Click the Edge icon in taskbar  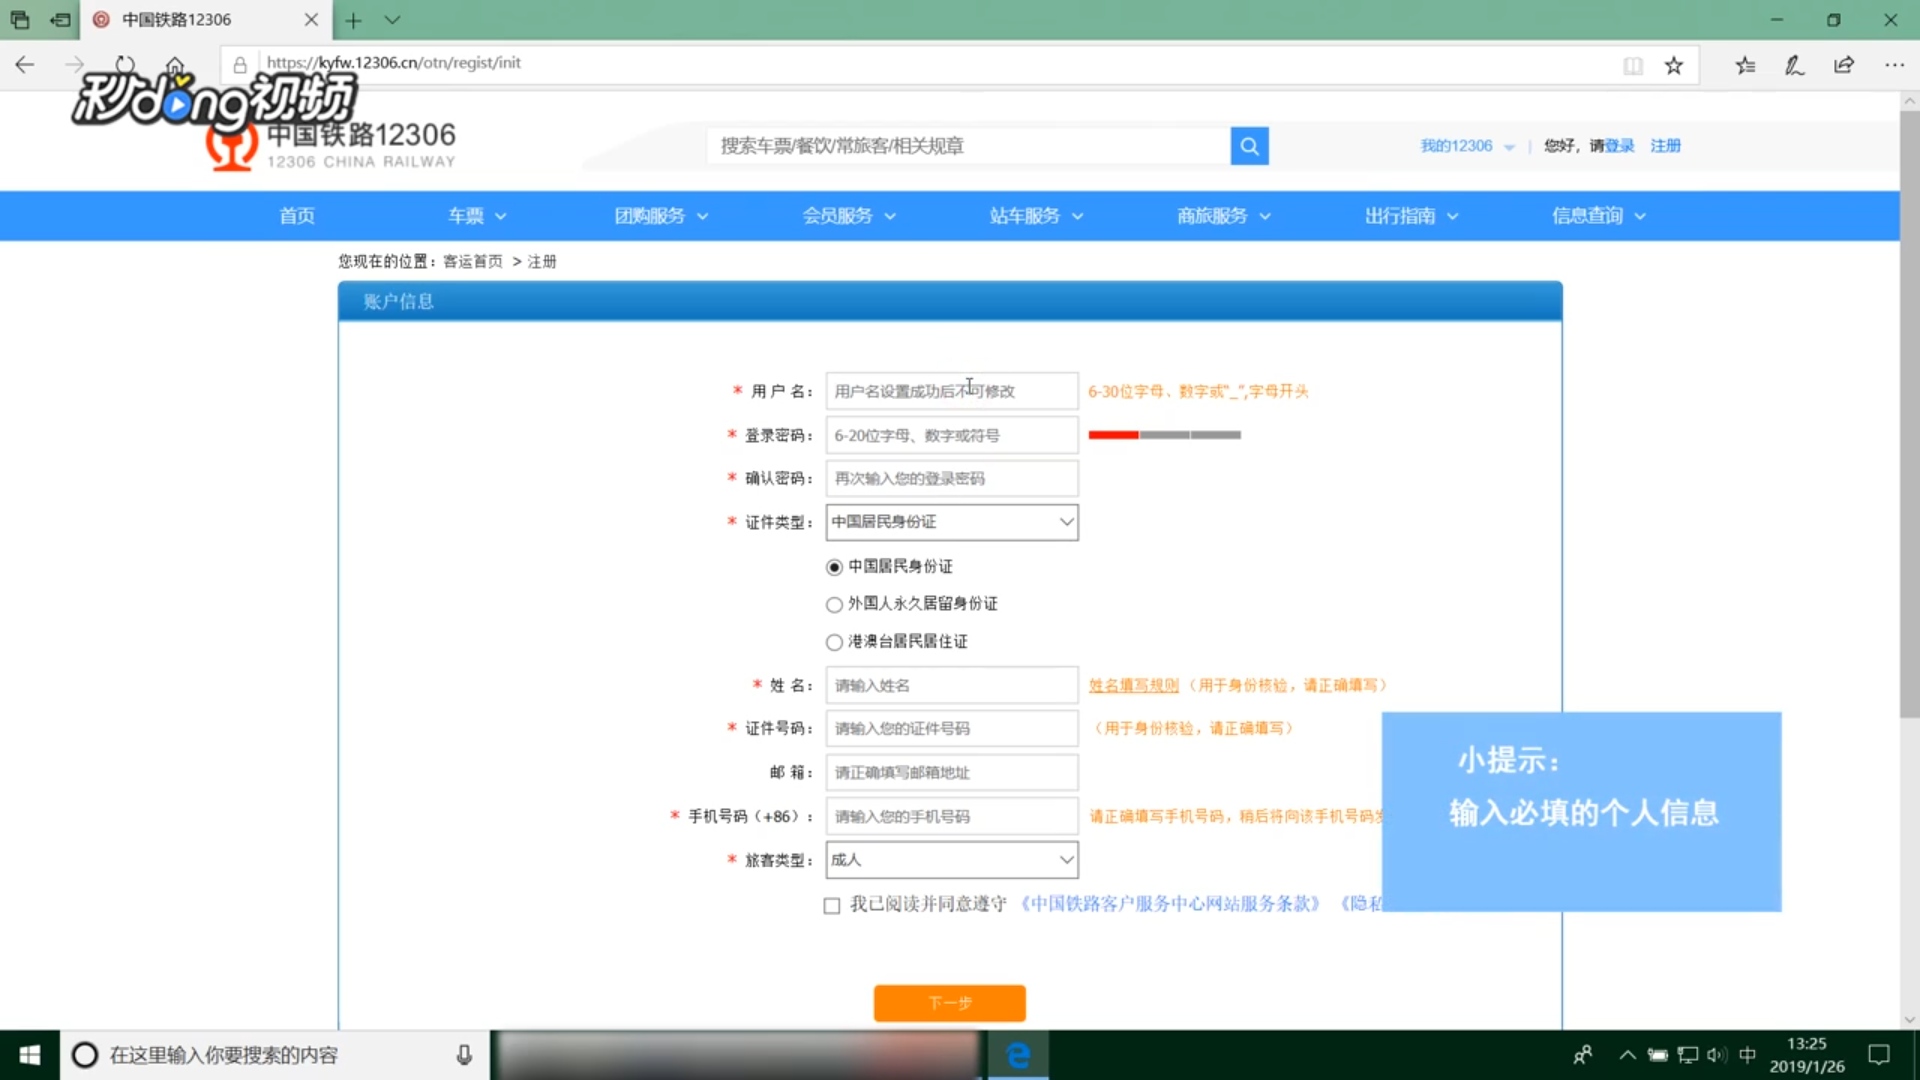click(x=1018, y=1055)
